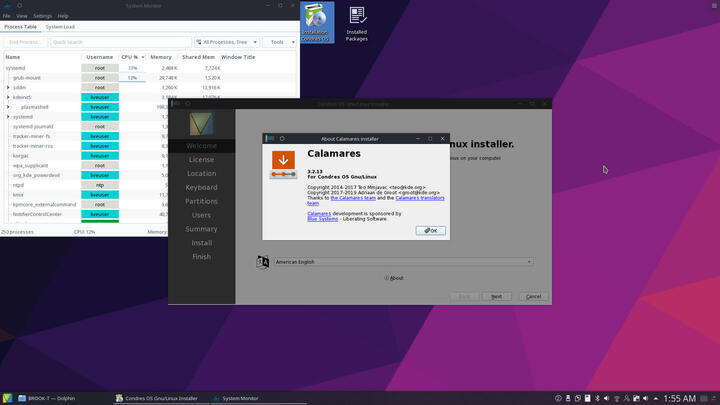Open the American English language dropdown
The width and height of the screenshot is (720, 405).
pos(403,262)
